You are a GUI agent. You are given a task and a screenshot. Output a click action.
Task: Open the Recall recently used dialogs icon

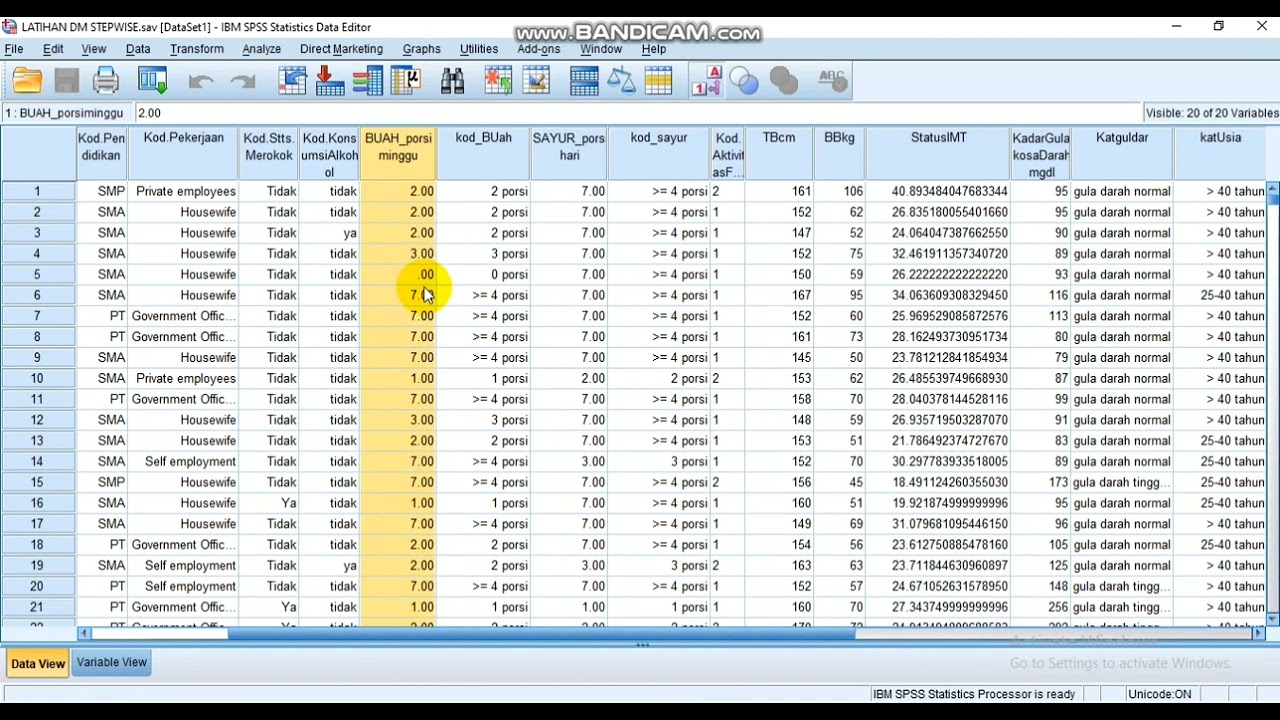153,81
